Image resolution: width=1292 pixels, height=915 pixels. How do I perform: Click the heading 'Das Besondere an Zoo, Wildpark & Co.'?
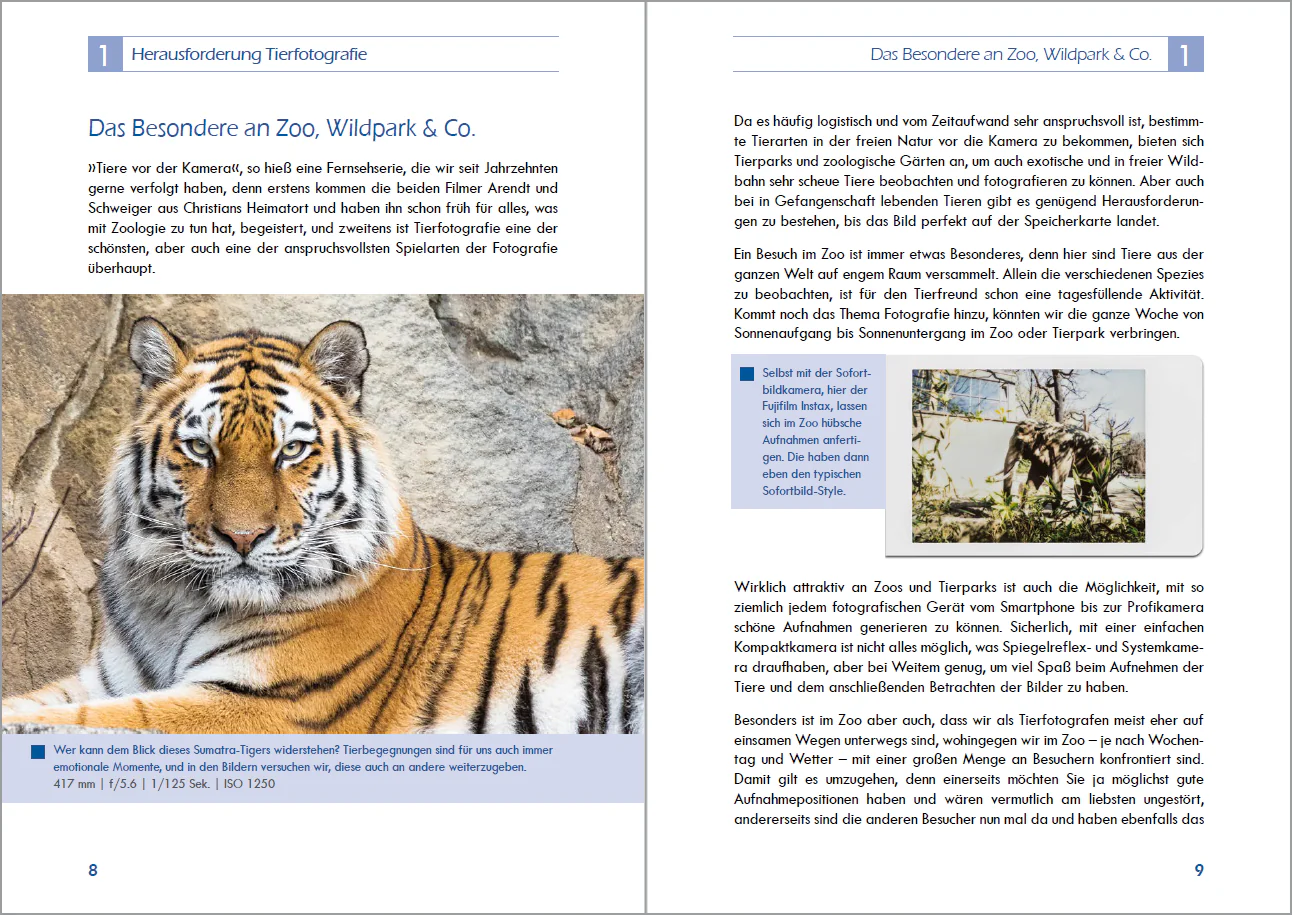(x=282, y=128)
